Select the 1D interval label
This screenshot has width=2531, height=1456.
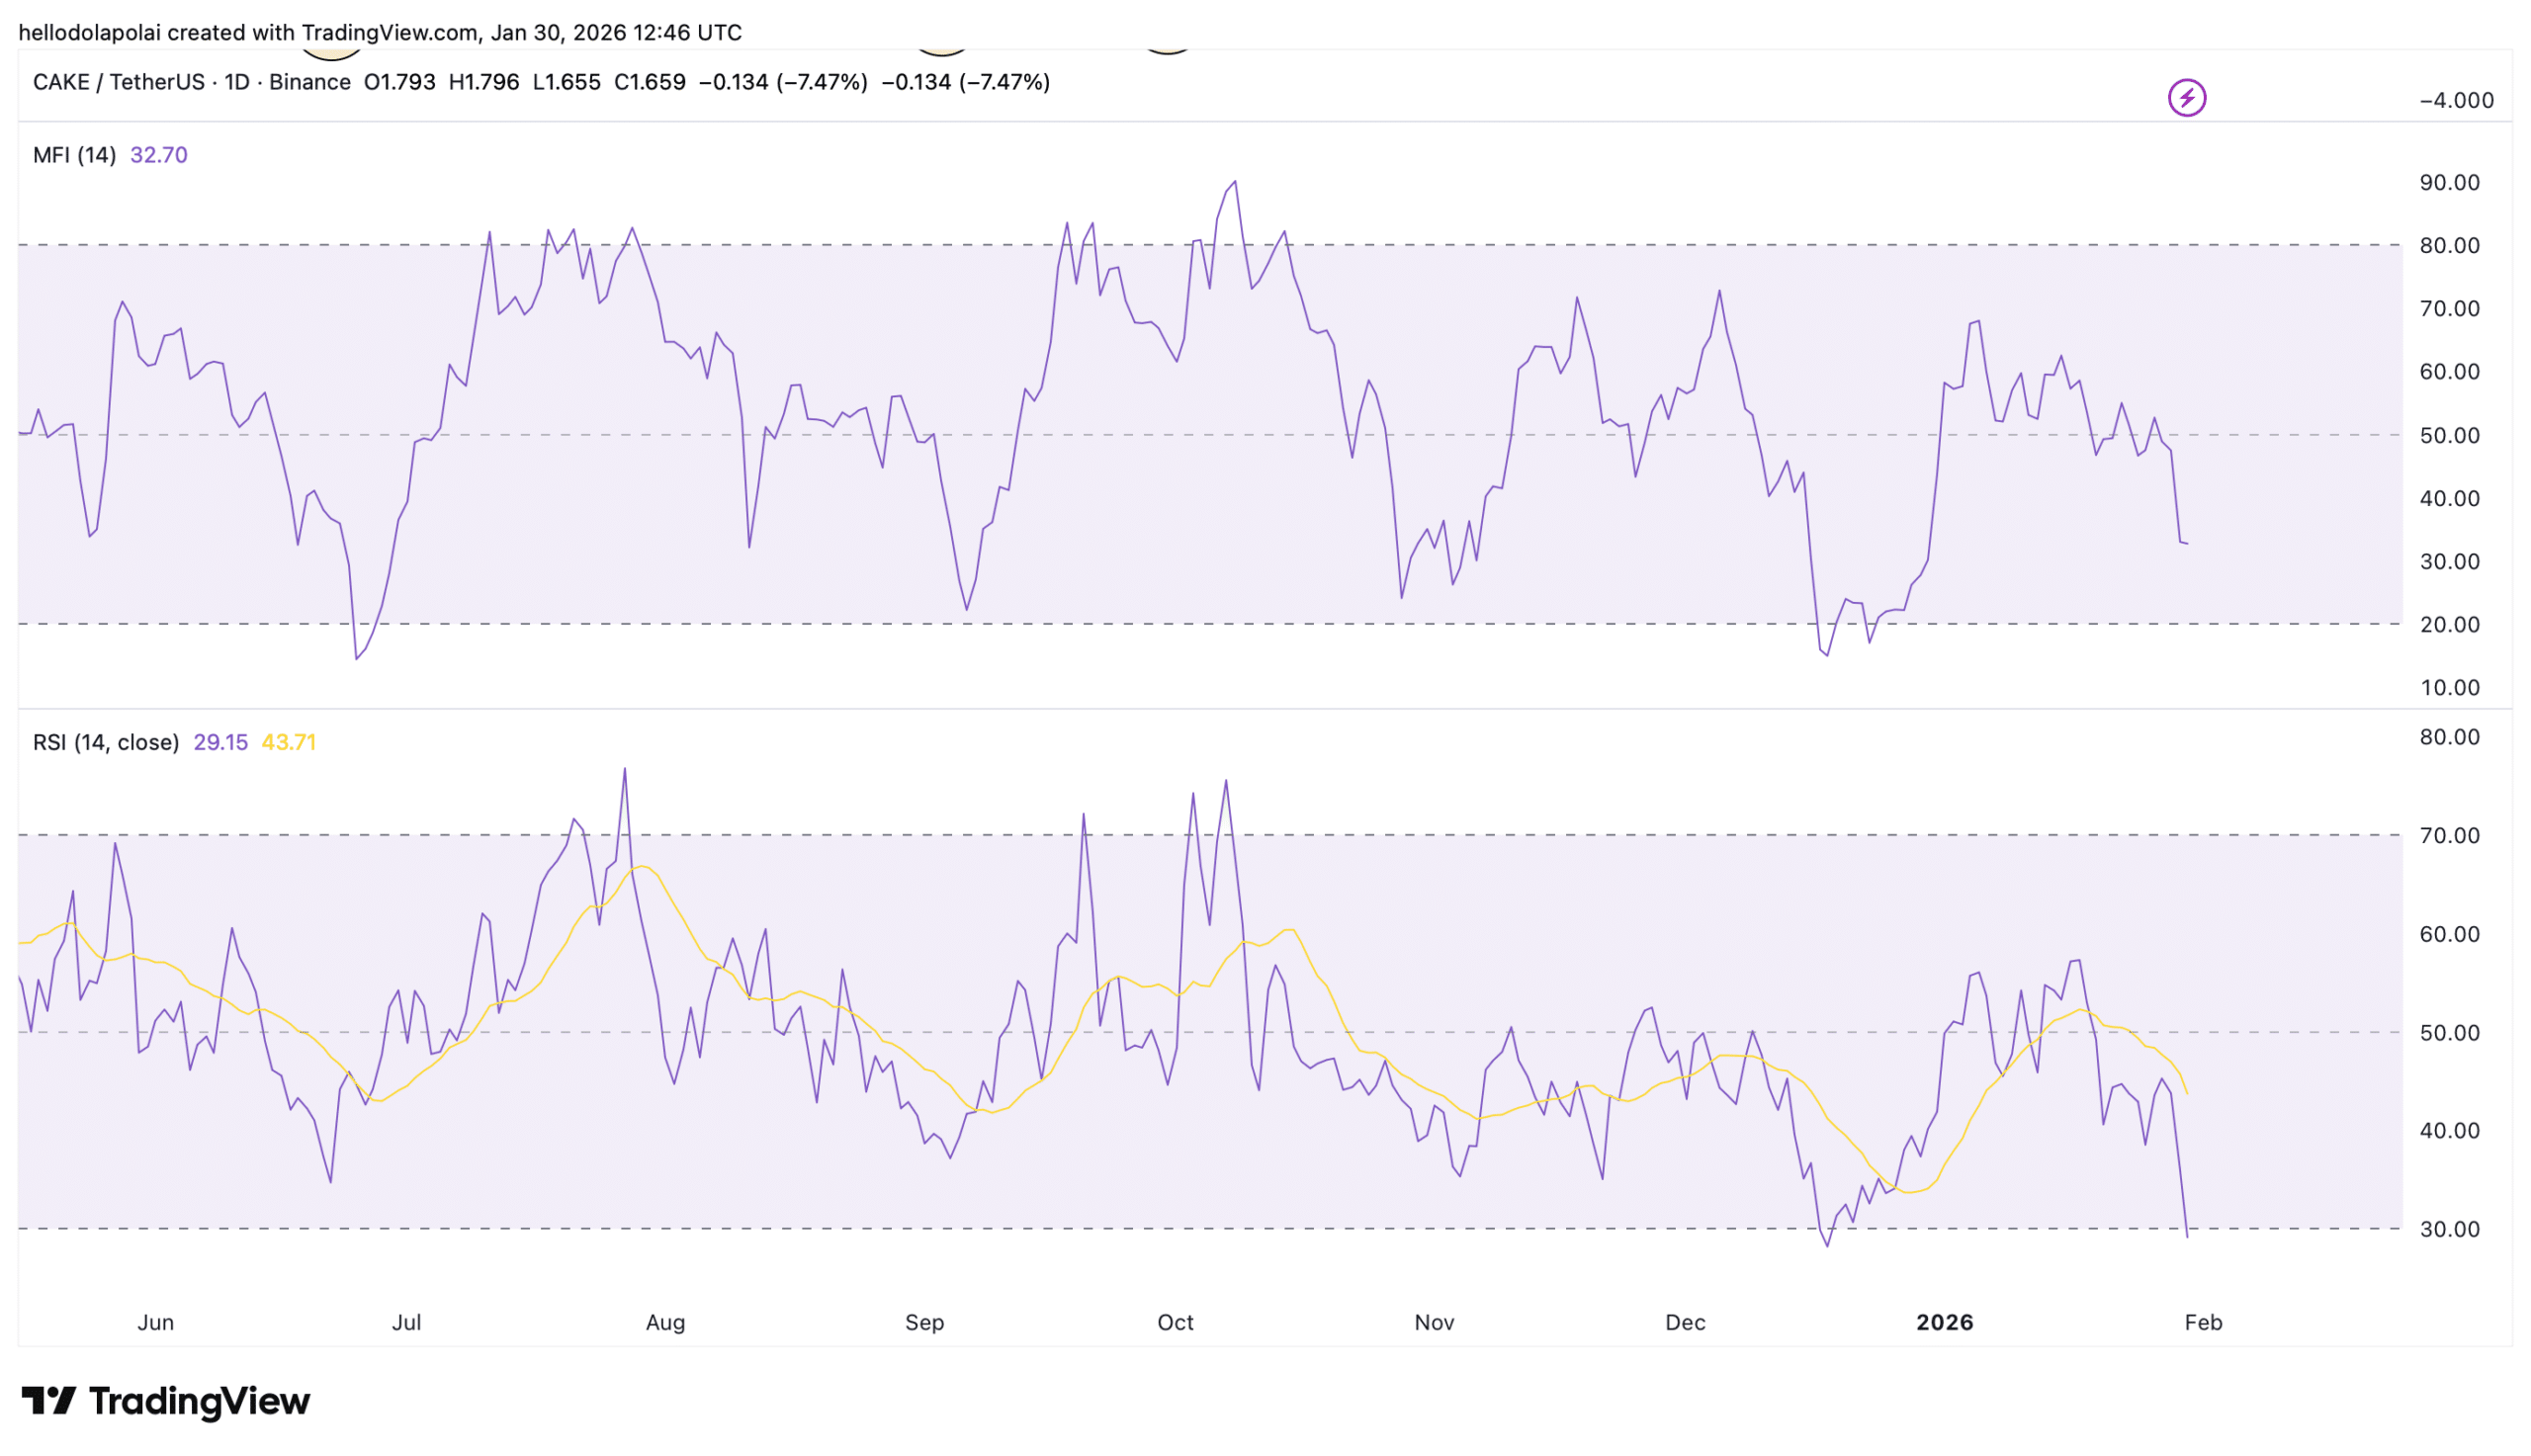pos(237,82)
